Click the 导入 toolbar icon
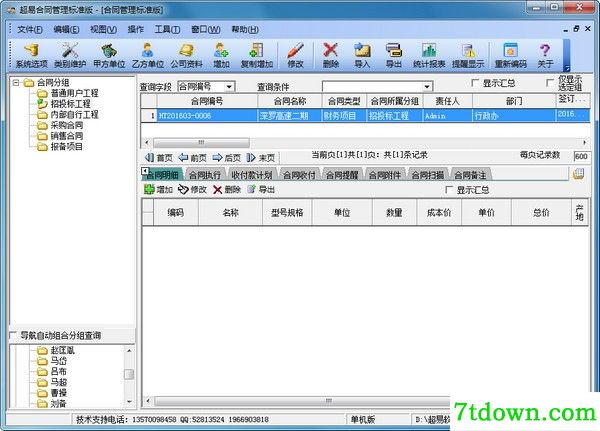 coord(362,56)
